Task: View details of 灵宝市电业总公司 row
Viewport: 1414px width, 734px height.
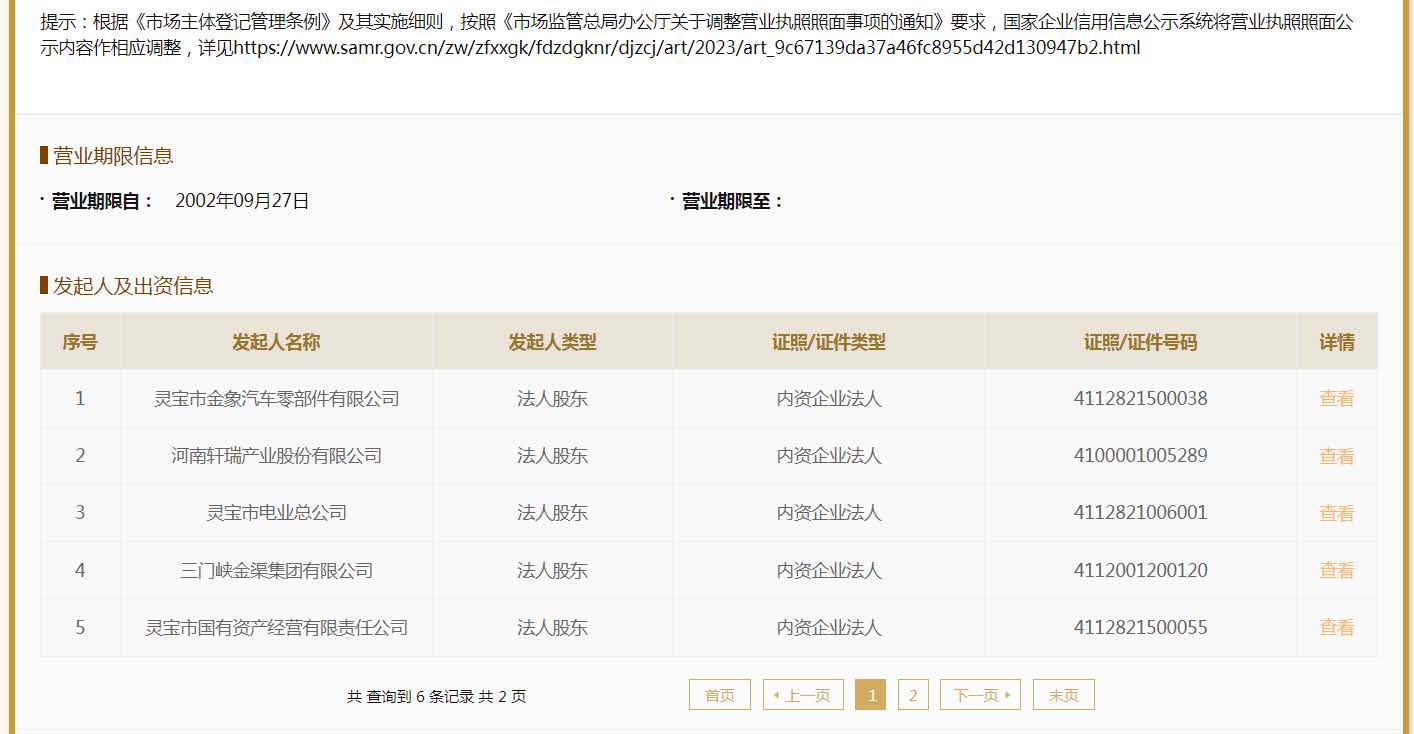Action: tap(1336, 513)
